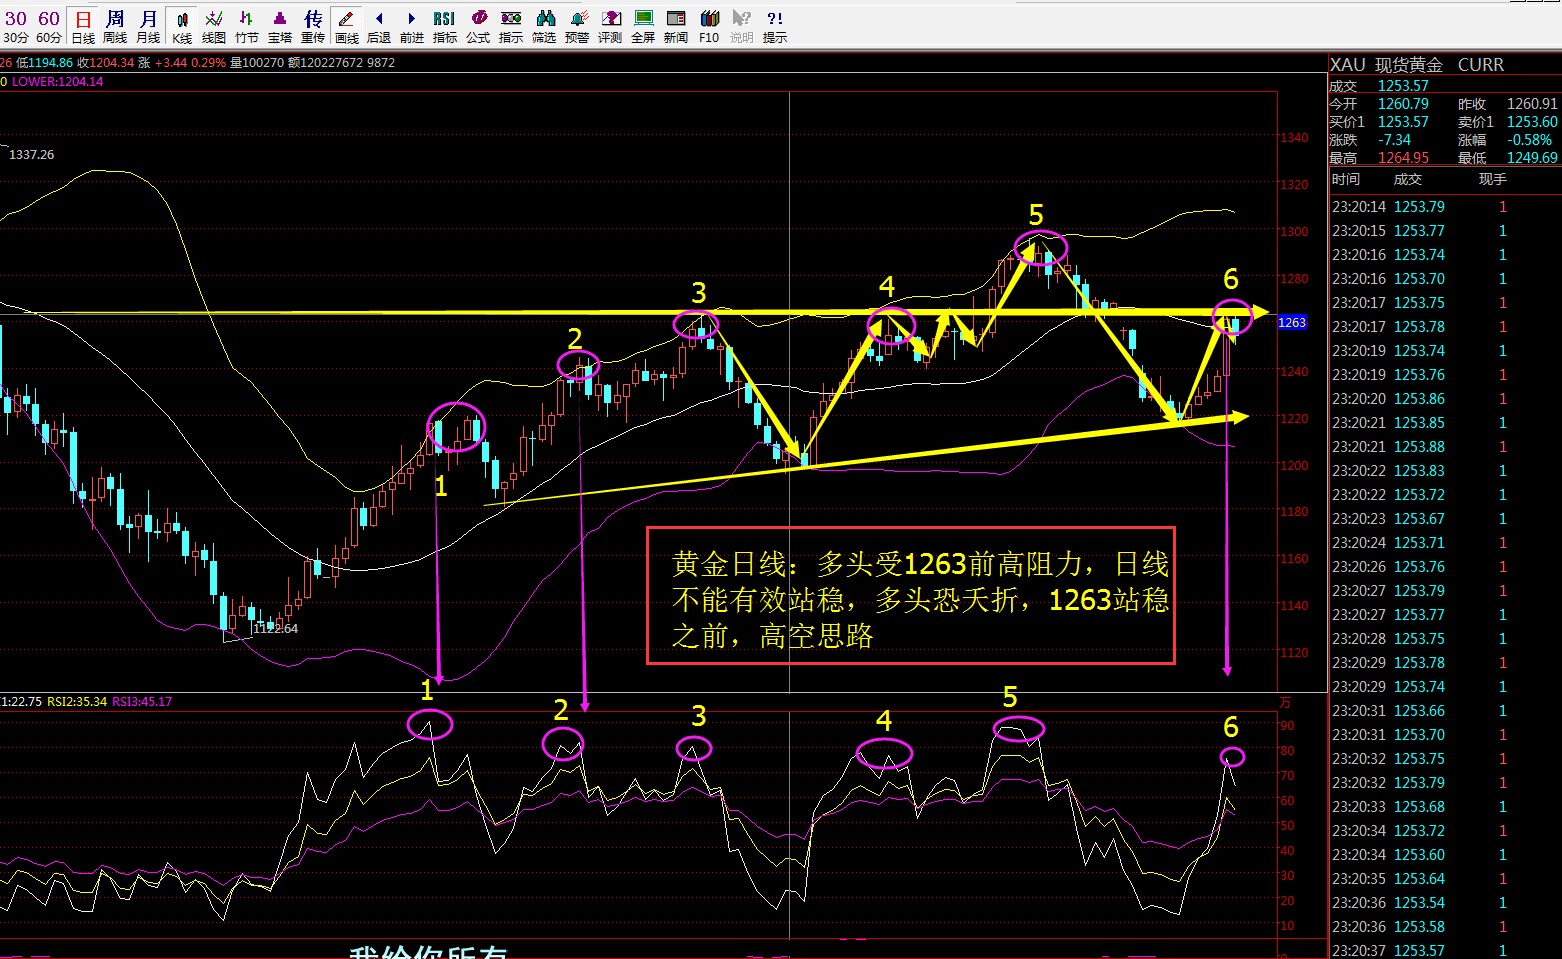Click the 1337.26 high price label
1562x959 pixels.
click(31, 155)
